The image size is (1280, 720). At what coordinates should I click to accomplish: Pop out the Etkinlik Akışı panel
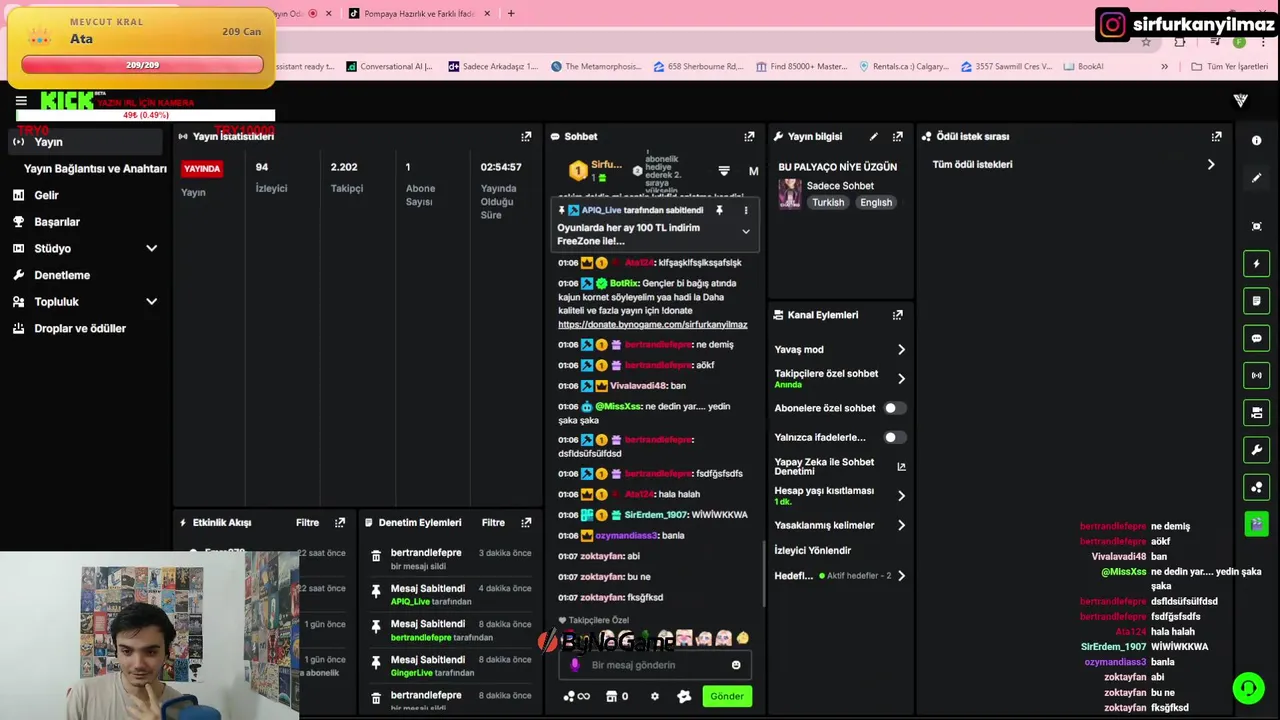340,522
